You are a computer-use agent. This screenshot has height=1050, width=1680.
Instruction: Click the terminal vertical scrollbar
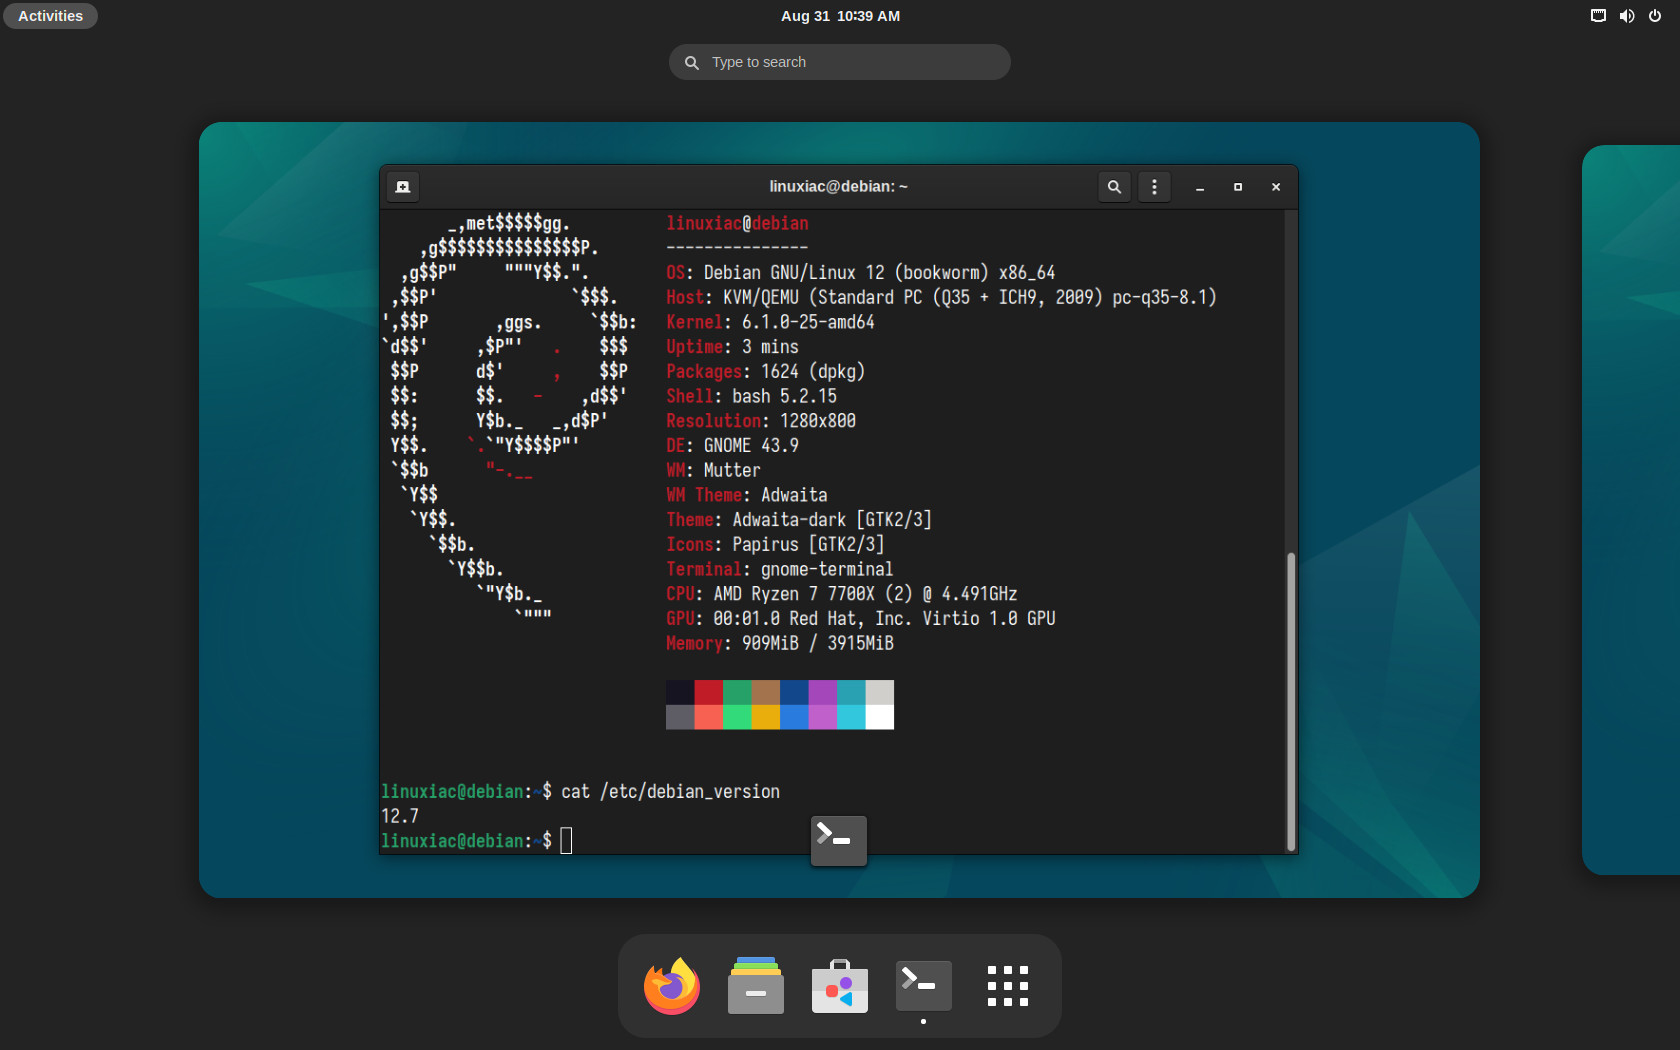point(1291,700)
